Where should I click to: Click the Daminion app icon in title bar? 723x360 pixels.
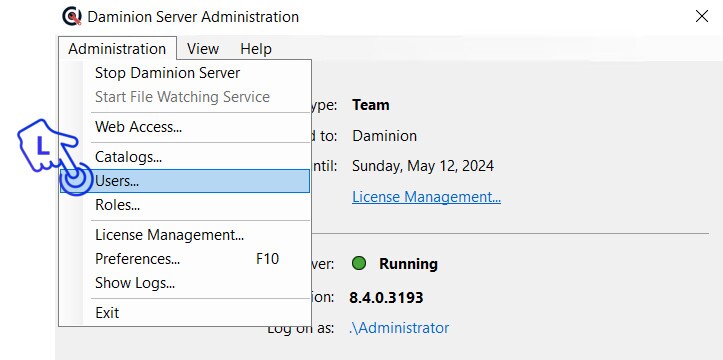tap(72, 17)
